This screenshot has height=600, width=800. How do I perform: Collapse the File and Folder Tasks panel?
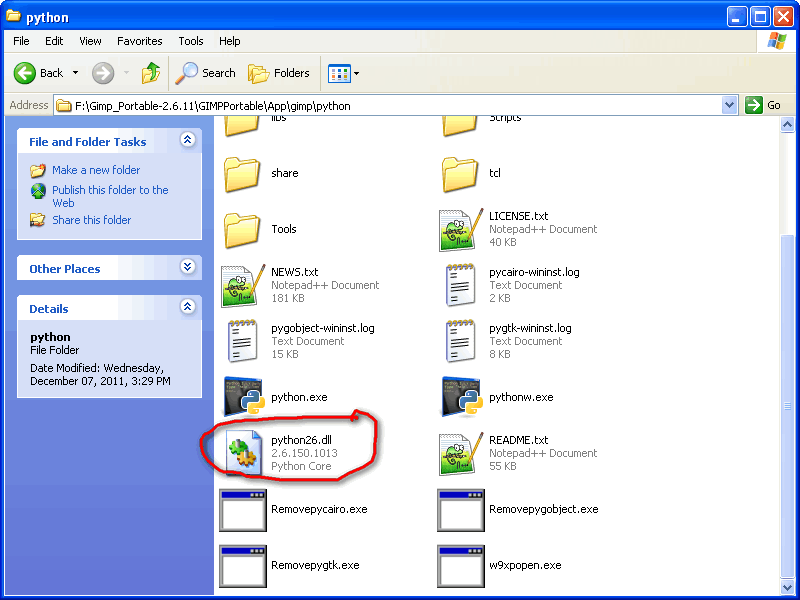point(188,140)
